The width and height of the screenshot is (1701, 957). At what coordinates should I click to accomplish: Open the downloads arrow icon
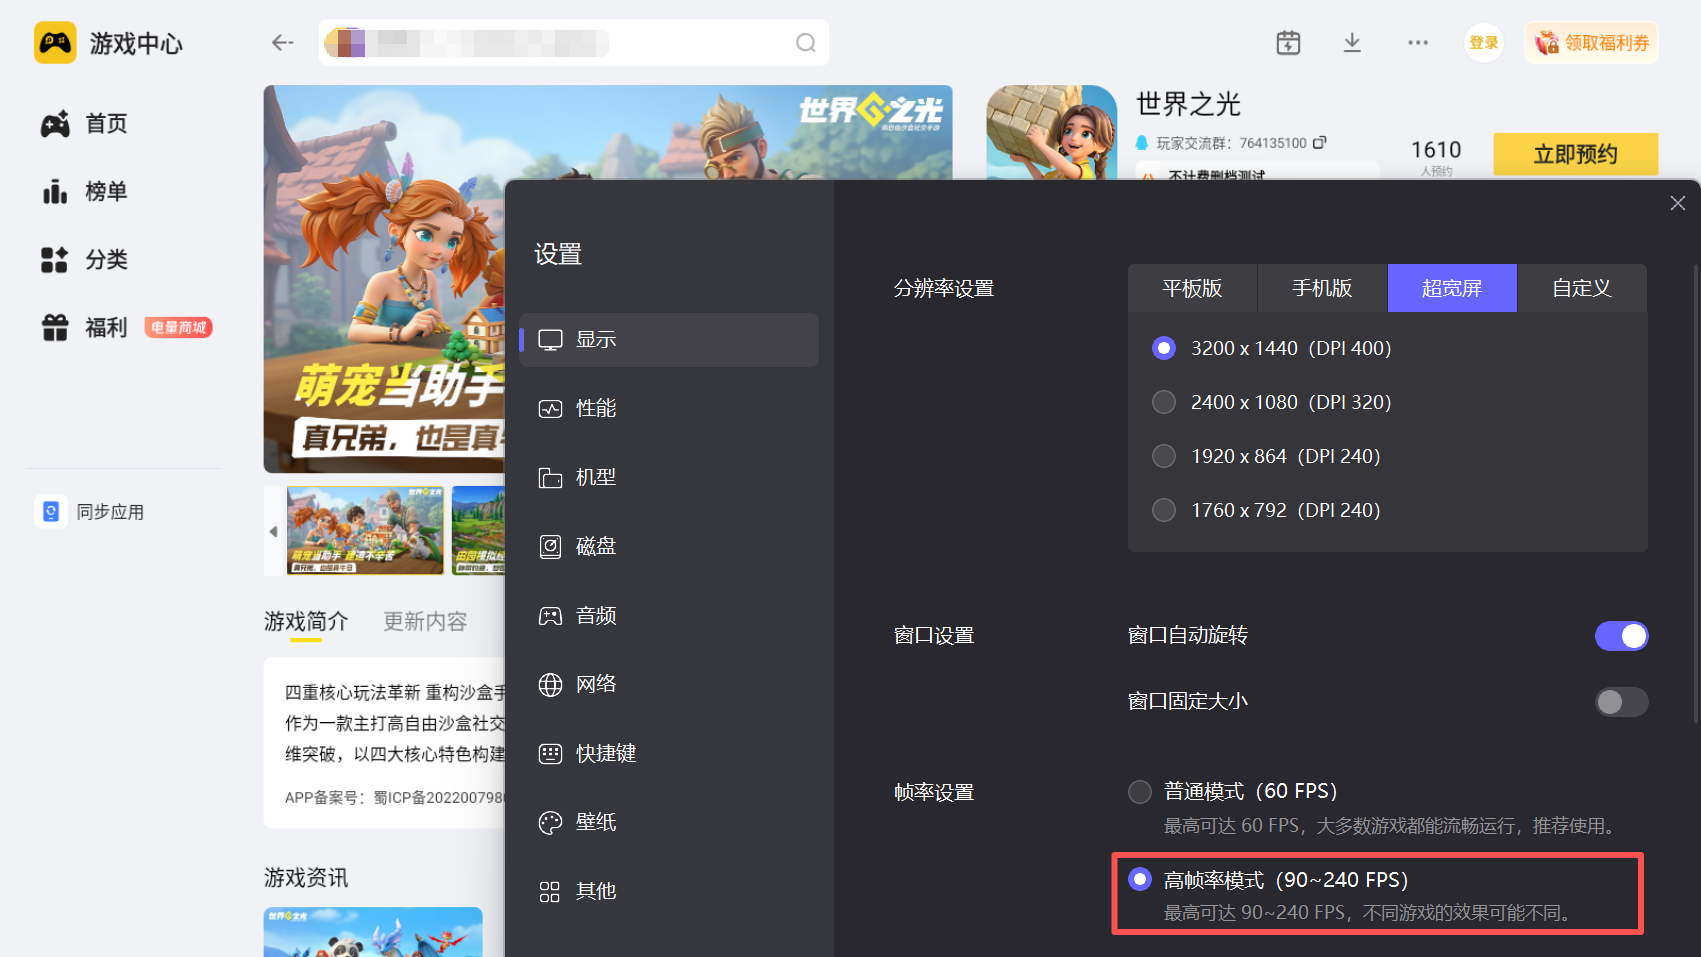point(1352,42)
